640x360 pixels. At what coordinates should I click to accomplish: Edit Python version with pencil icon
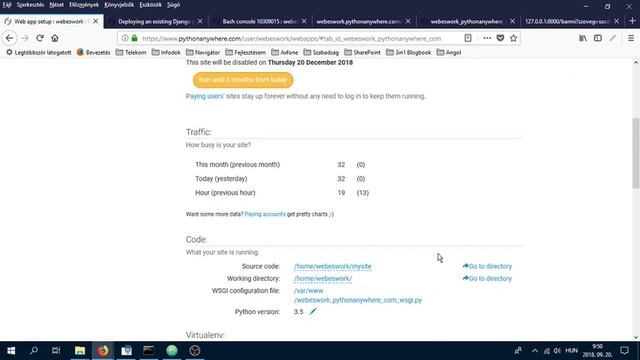(313, 311)
